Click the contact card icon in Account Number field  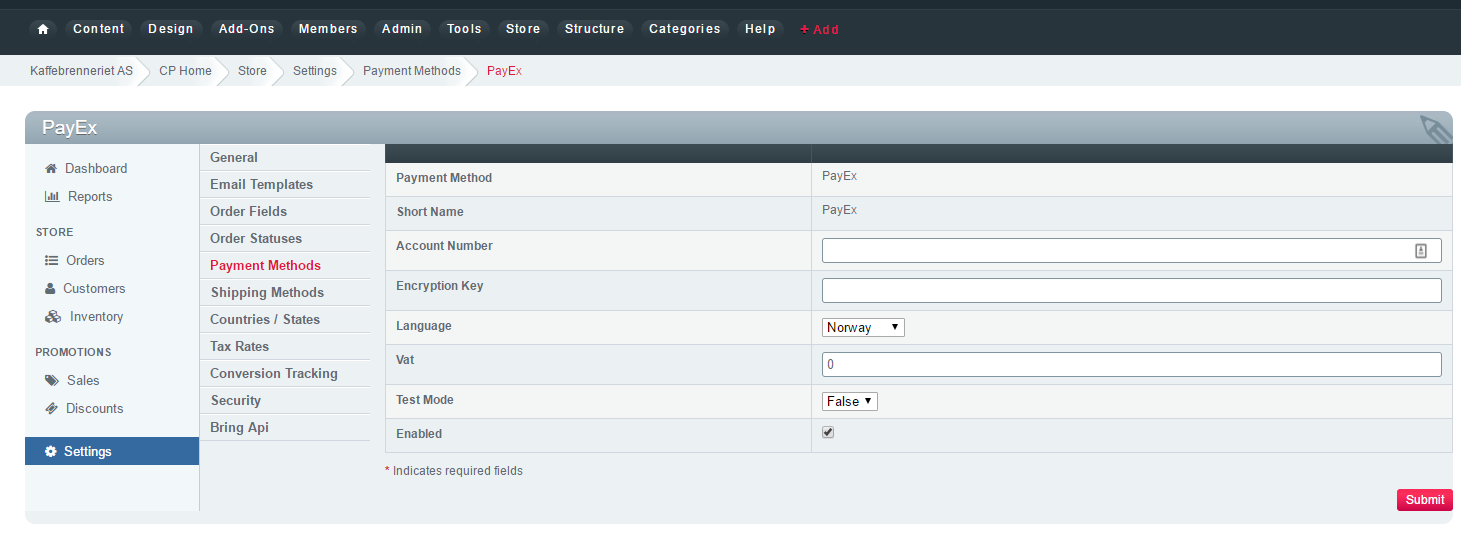click(1421, 251)
